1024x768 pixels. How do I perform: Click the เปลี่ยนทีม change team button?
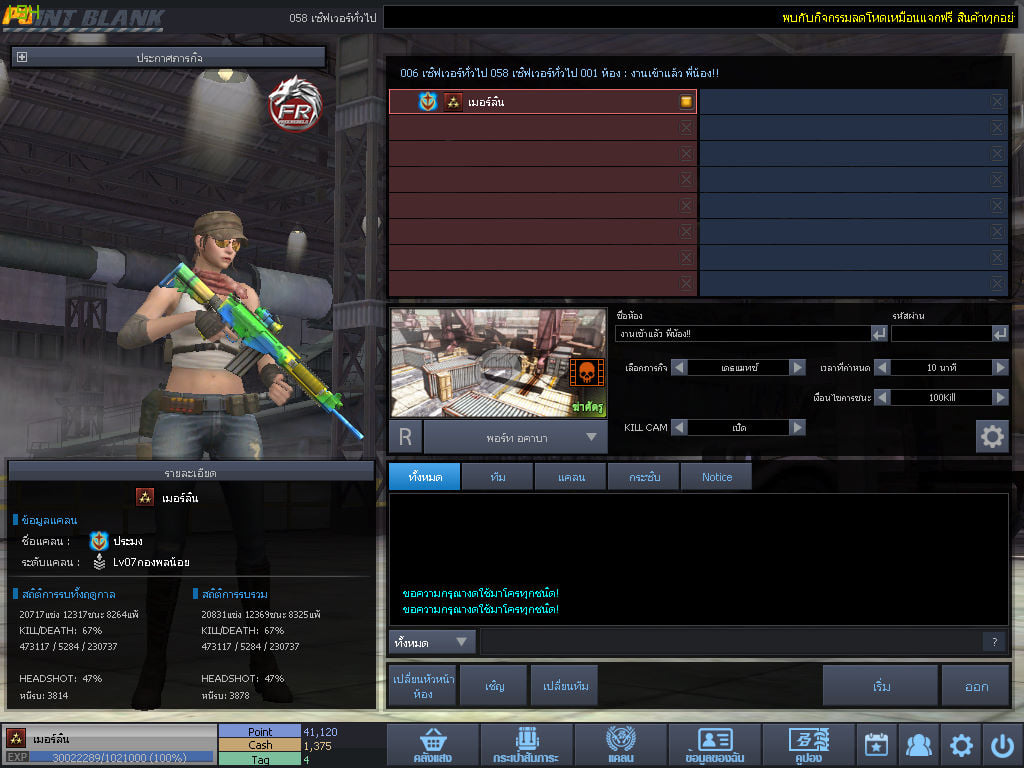pyautogui.click(x=565, y=686)
